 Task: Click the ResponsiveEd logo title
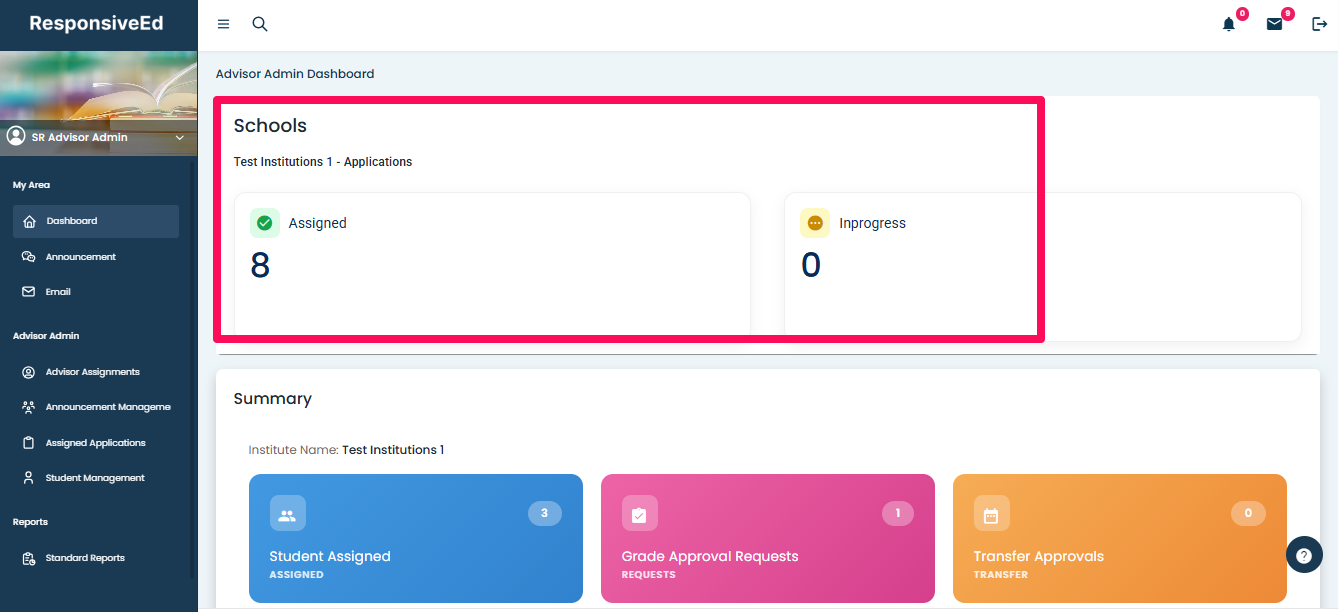[97, 24]
